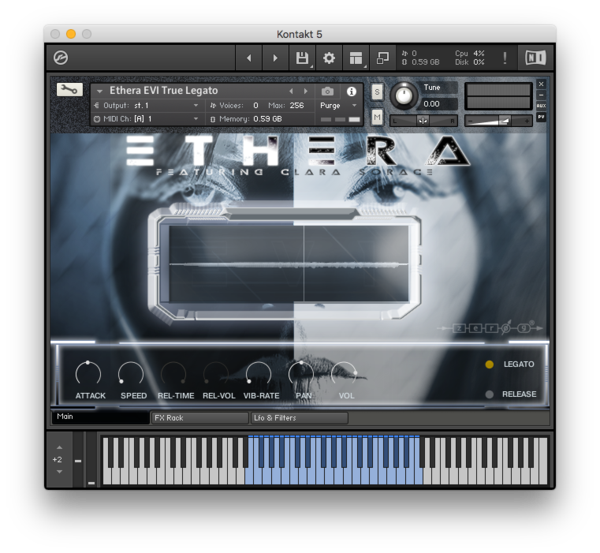Click the Kontakt logo in the top-left corner
The image size is (600, 553).
[60, 58]
